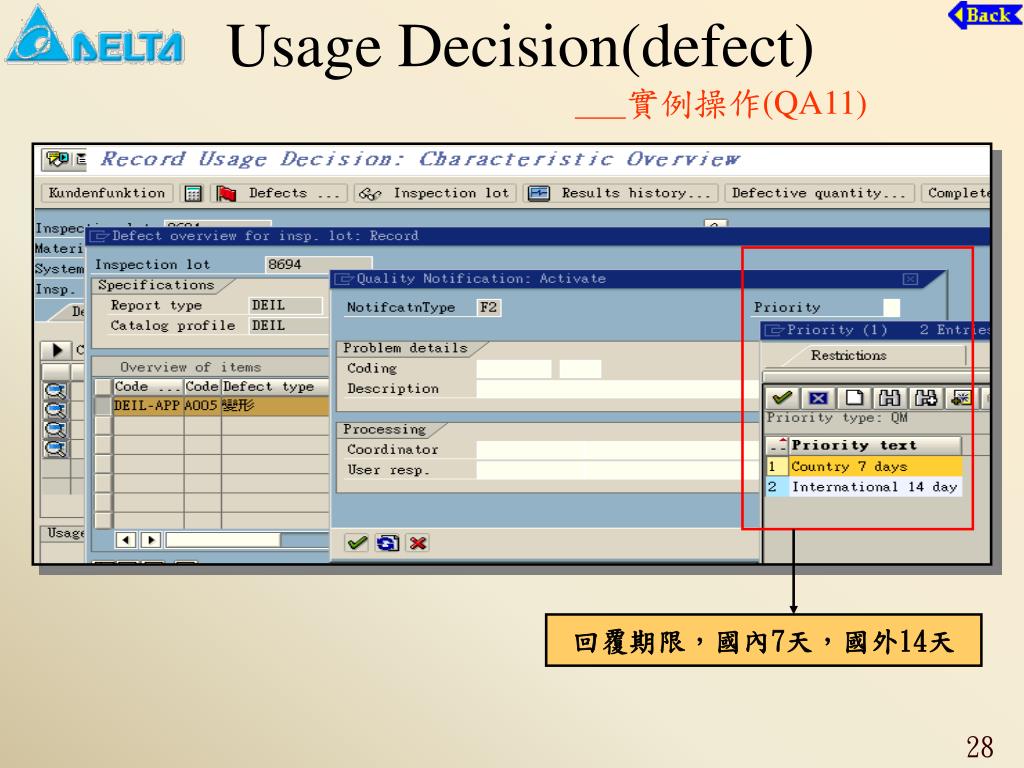Close the Quality Notification dialog title button

(x=910, y=280)
